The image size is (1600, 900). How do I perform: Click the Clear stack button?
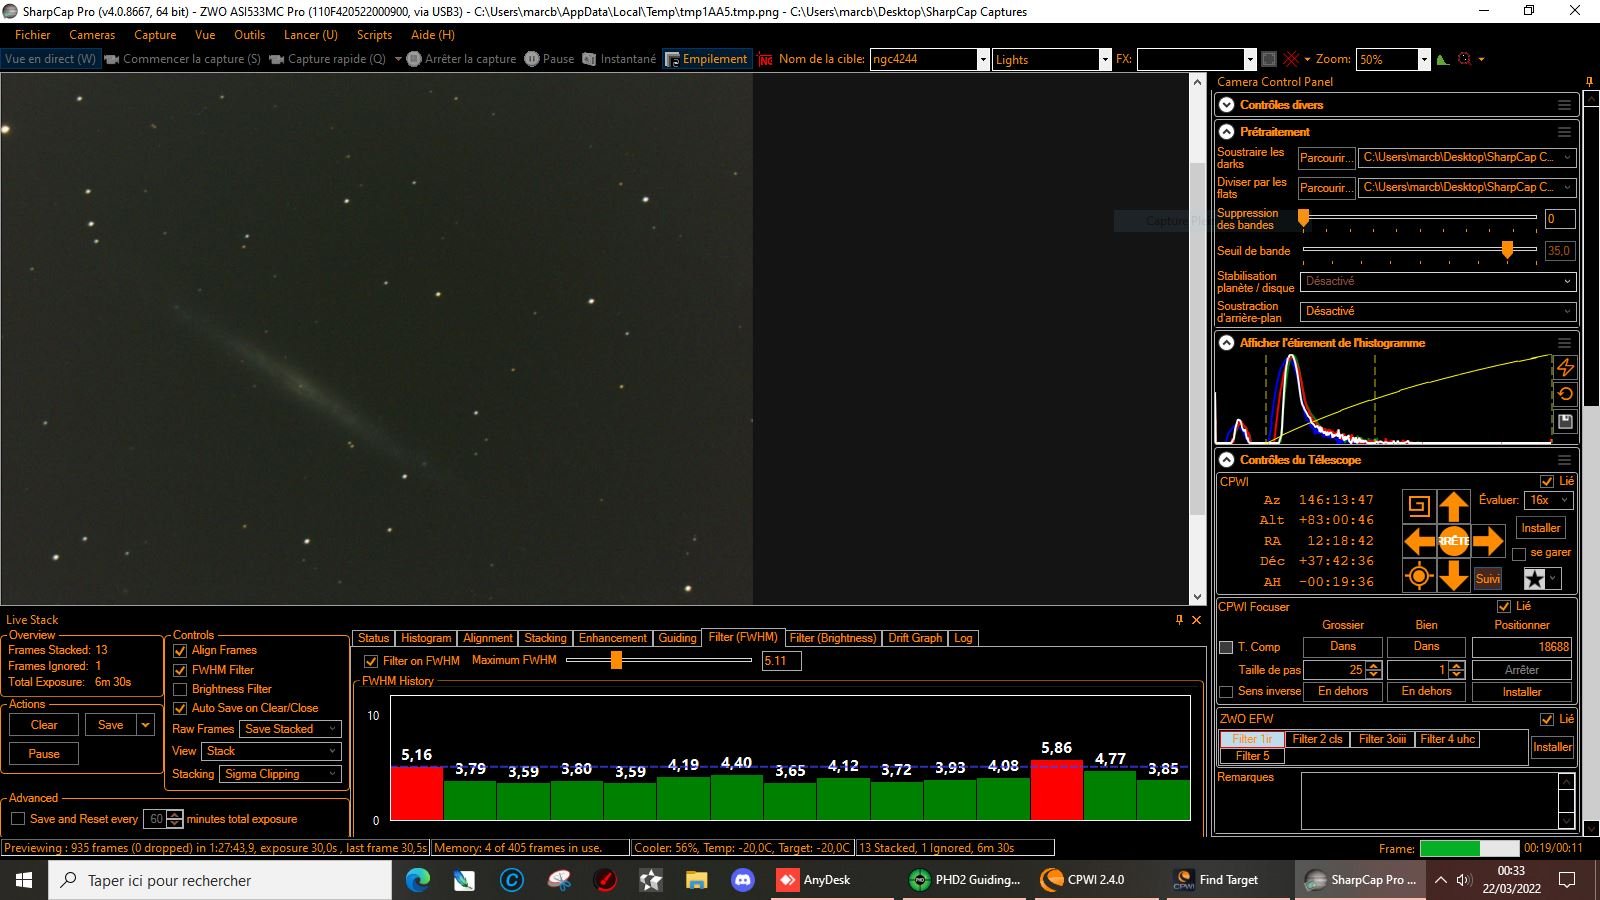tap(44, 725)
